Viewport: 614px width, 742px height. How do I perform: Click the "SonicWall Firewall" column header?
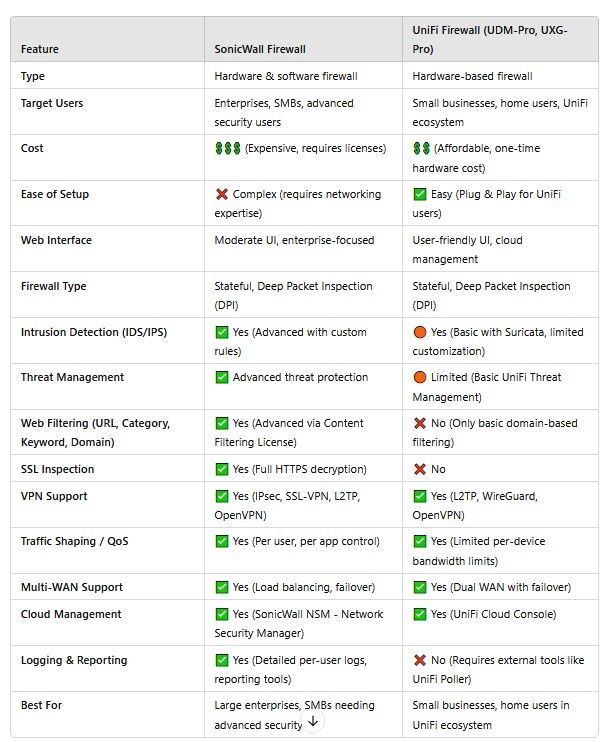pyautogui.click(x=260, y=49)
